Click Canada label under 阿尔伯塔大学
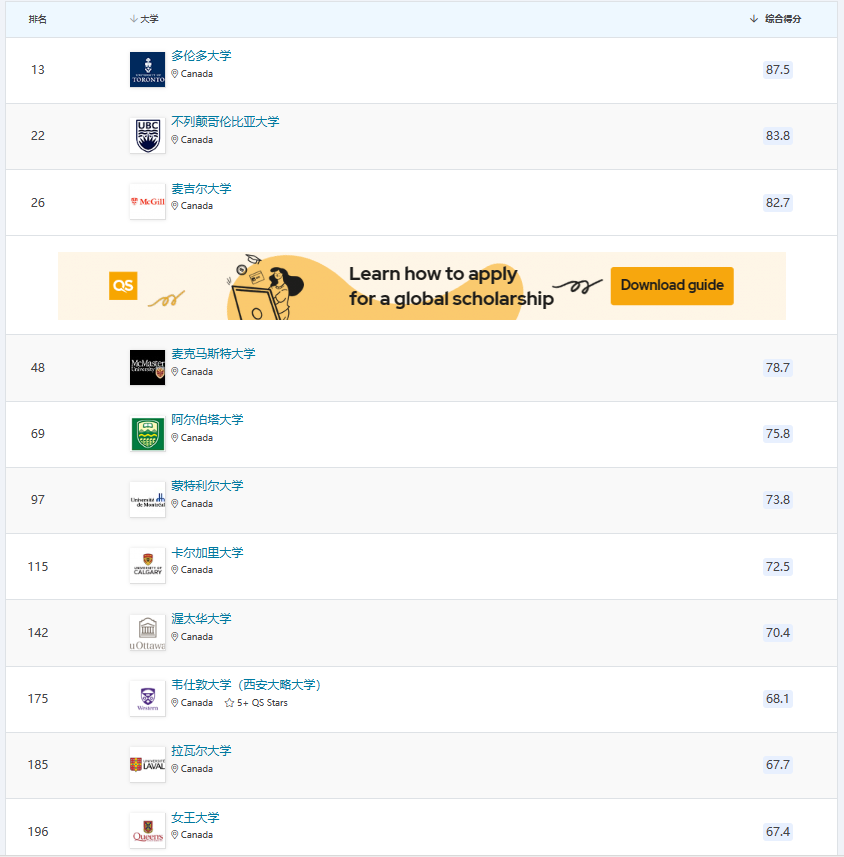 (197, 438)
